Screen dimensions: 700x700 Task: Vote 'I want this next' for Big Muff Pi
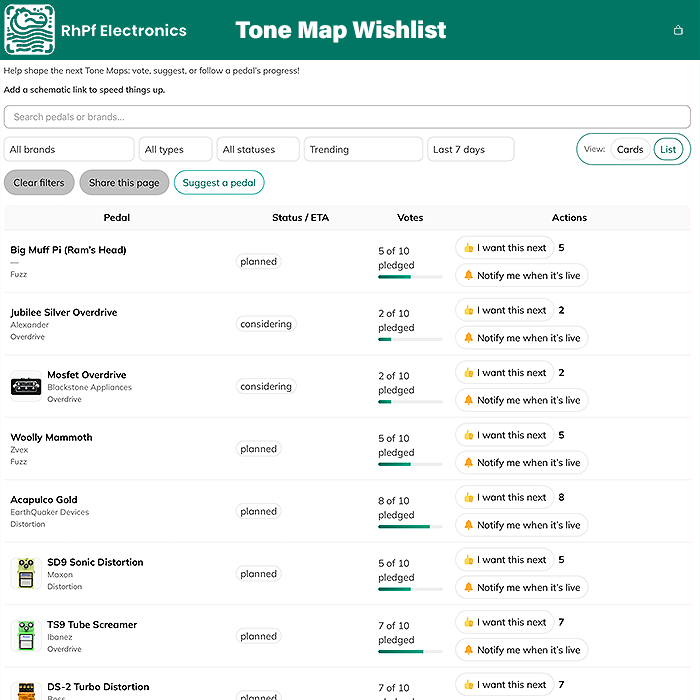[503, 248]
